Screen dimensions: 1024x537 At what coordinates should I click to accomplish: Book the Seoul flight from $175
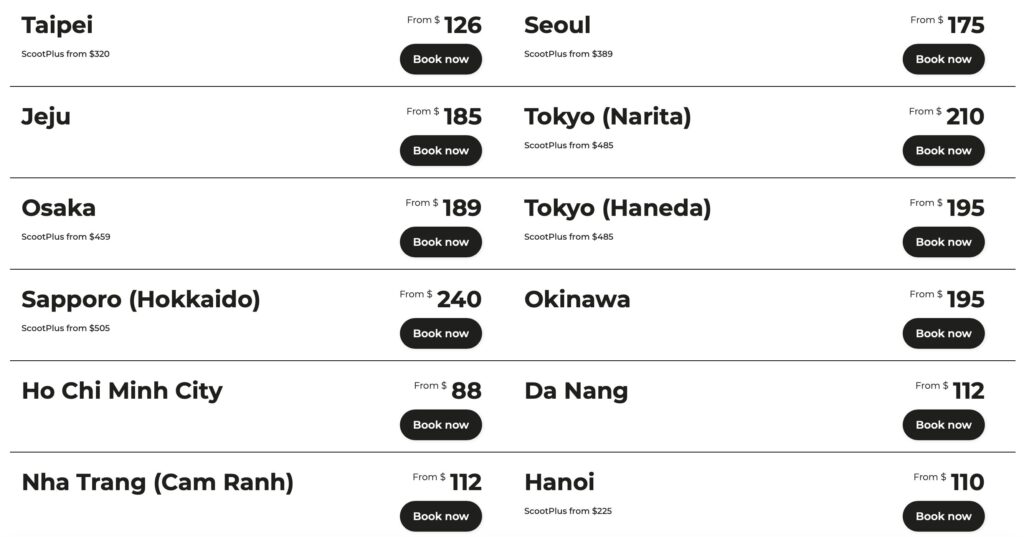943,59
